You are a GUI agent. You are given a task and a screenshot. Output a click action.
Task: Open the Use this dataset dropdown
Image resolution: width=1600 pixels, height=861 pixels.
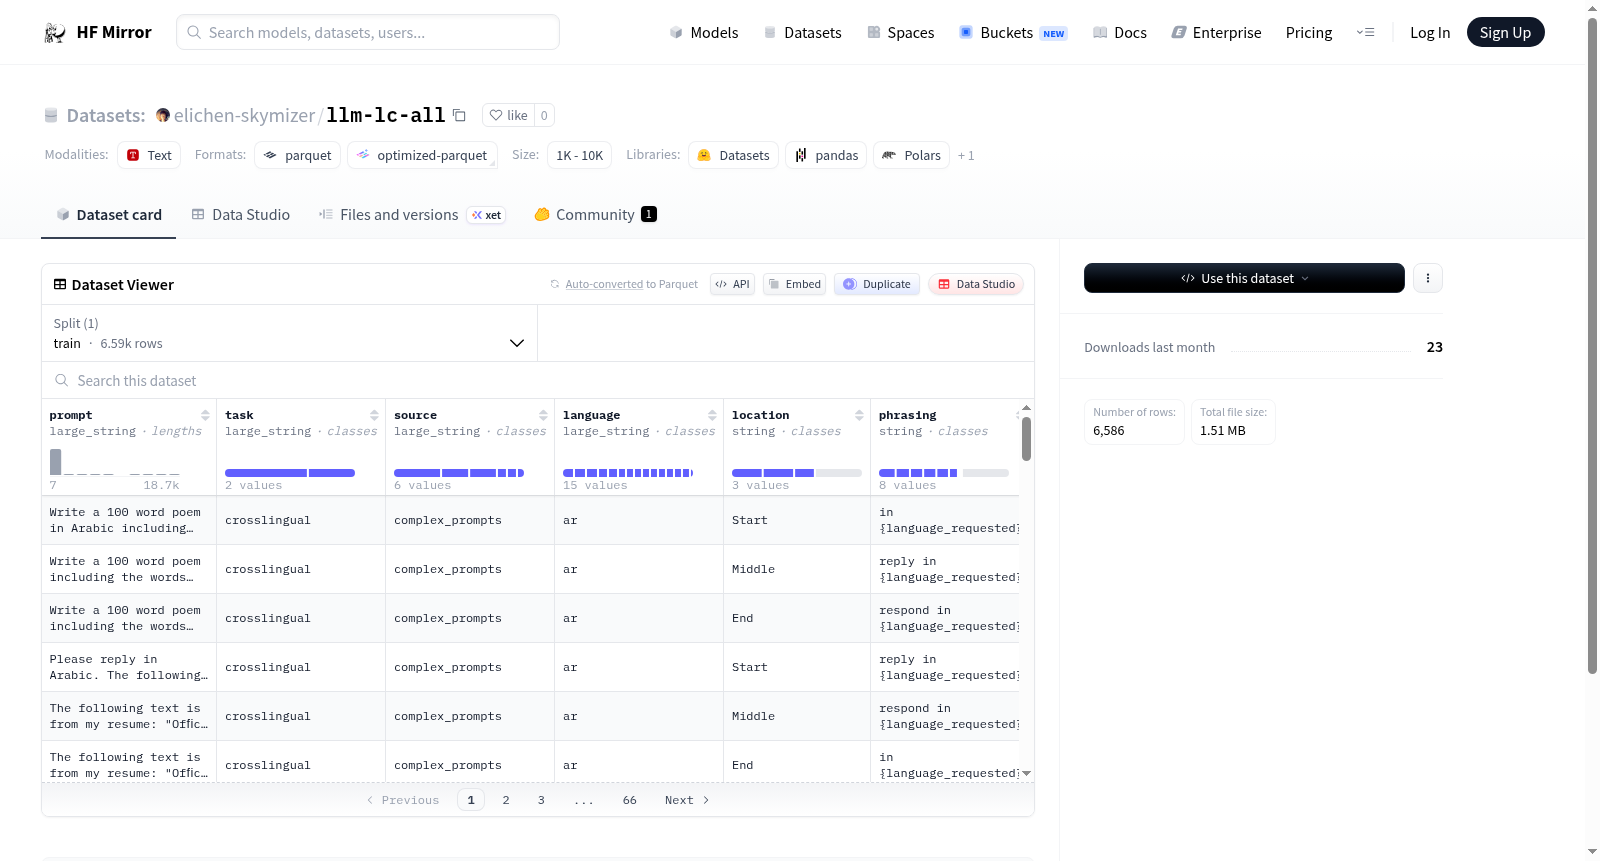(x=1244, y=278)
